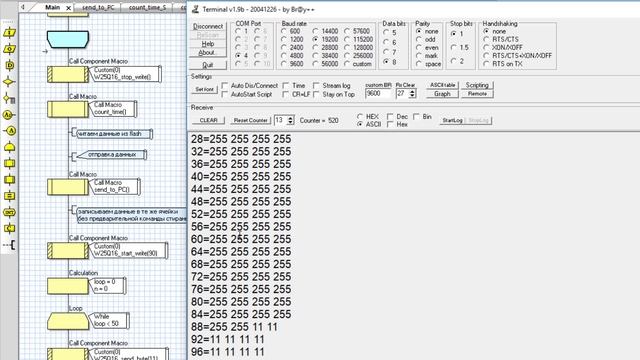640x360 pixels.
Task: Select the Goto Connection Point icon
Action: point(9,131)
